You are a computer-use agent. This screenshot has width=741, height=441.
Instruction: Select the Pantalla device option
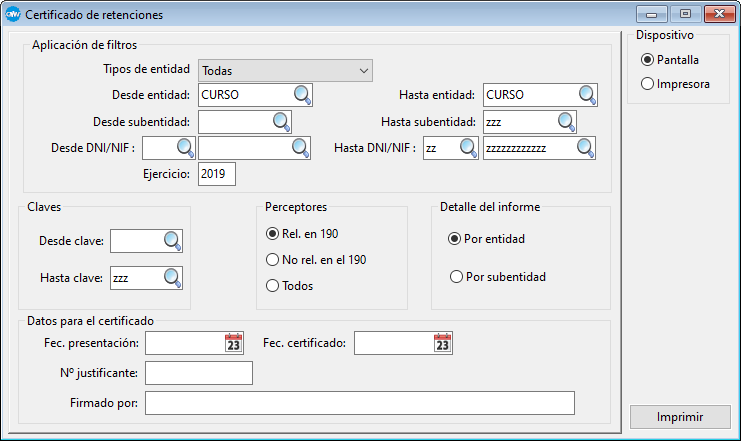tap(648, 60)
